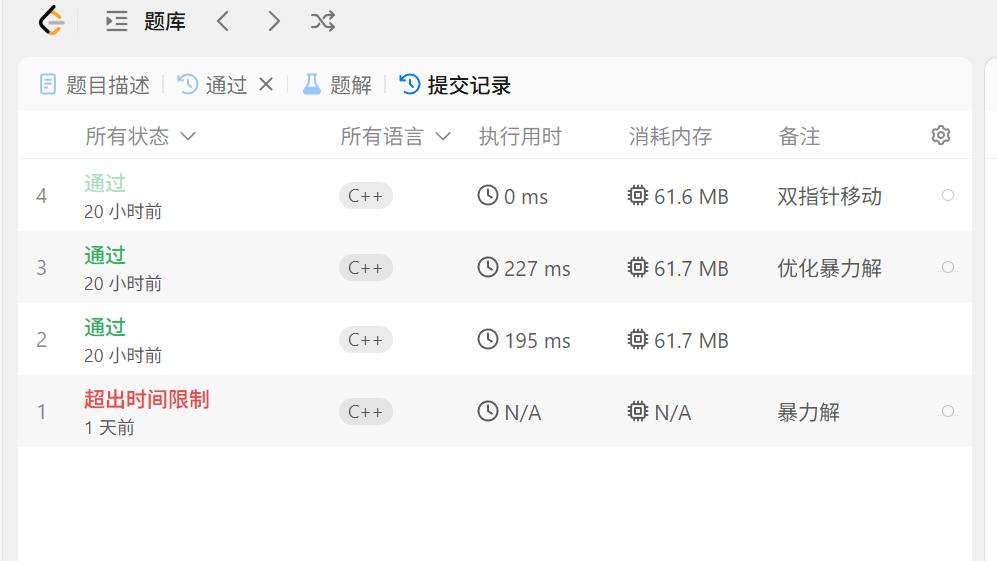Pick a random problem shuffle icon
Image resolution: width=997 pixels, height=561 pixels.
click(x=323, y=21)
